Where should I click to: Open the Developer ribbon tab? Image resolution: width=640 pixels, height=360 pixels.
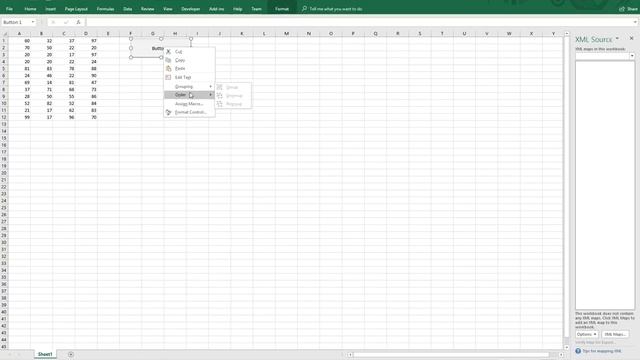[x=191, y=9]
